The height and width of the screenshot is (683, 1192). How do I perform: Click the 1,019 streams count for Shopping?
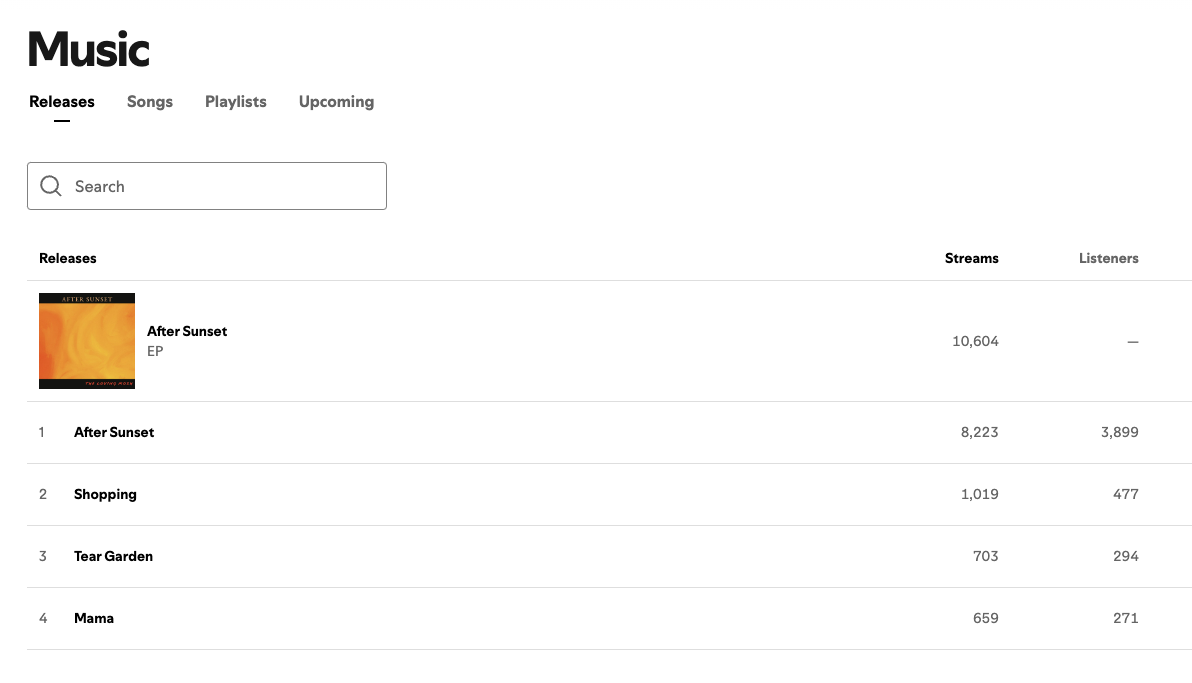[977, 494]
